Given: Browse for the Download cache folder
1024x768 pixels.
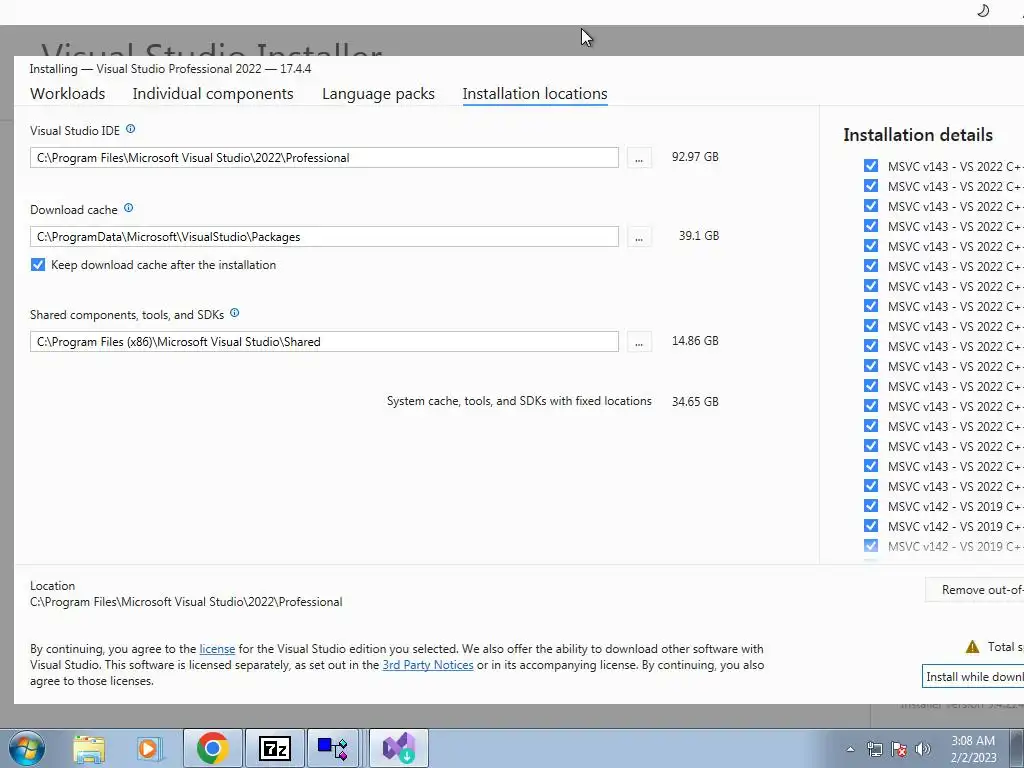Looking at the screenshot, I should coord(639,236).
